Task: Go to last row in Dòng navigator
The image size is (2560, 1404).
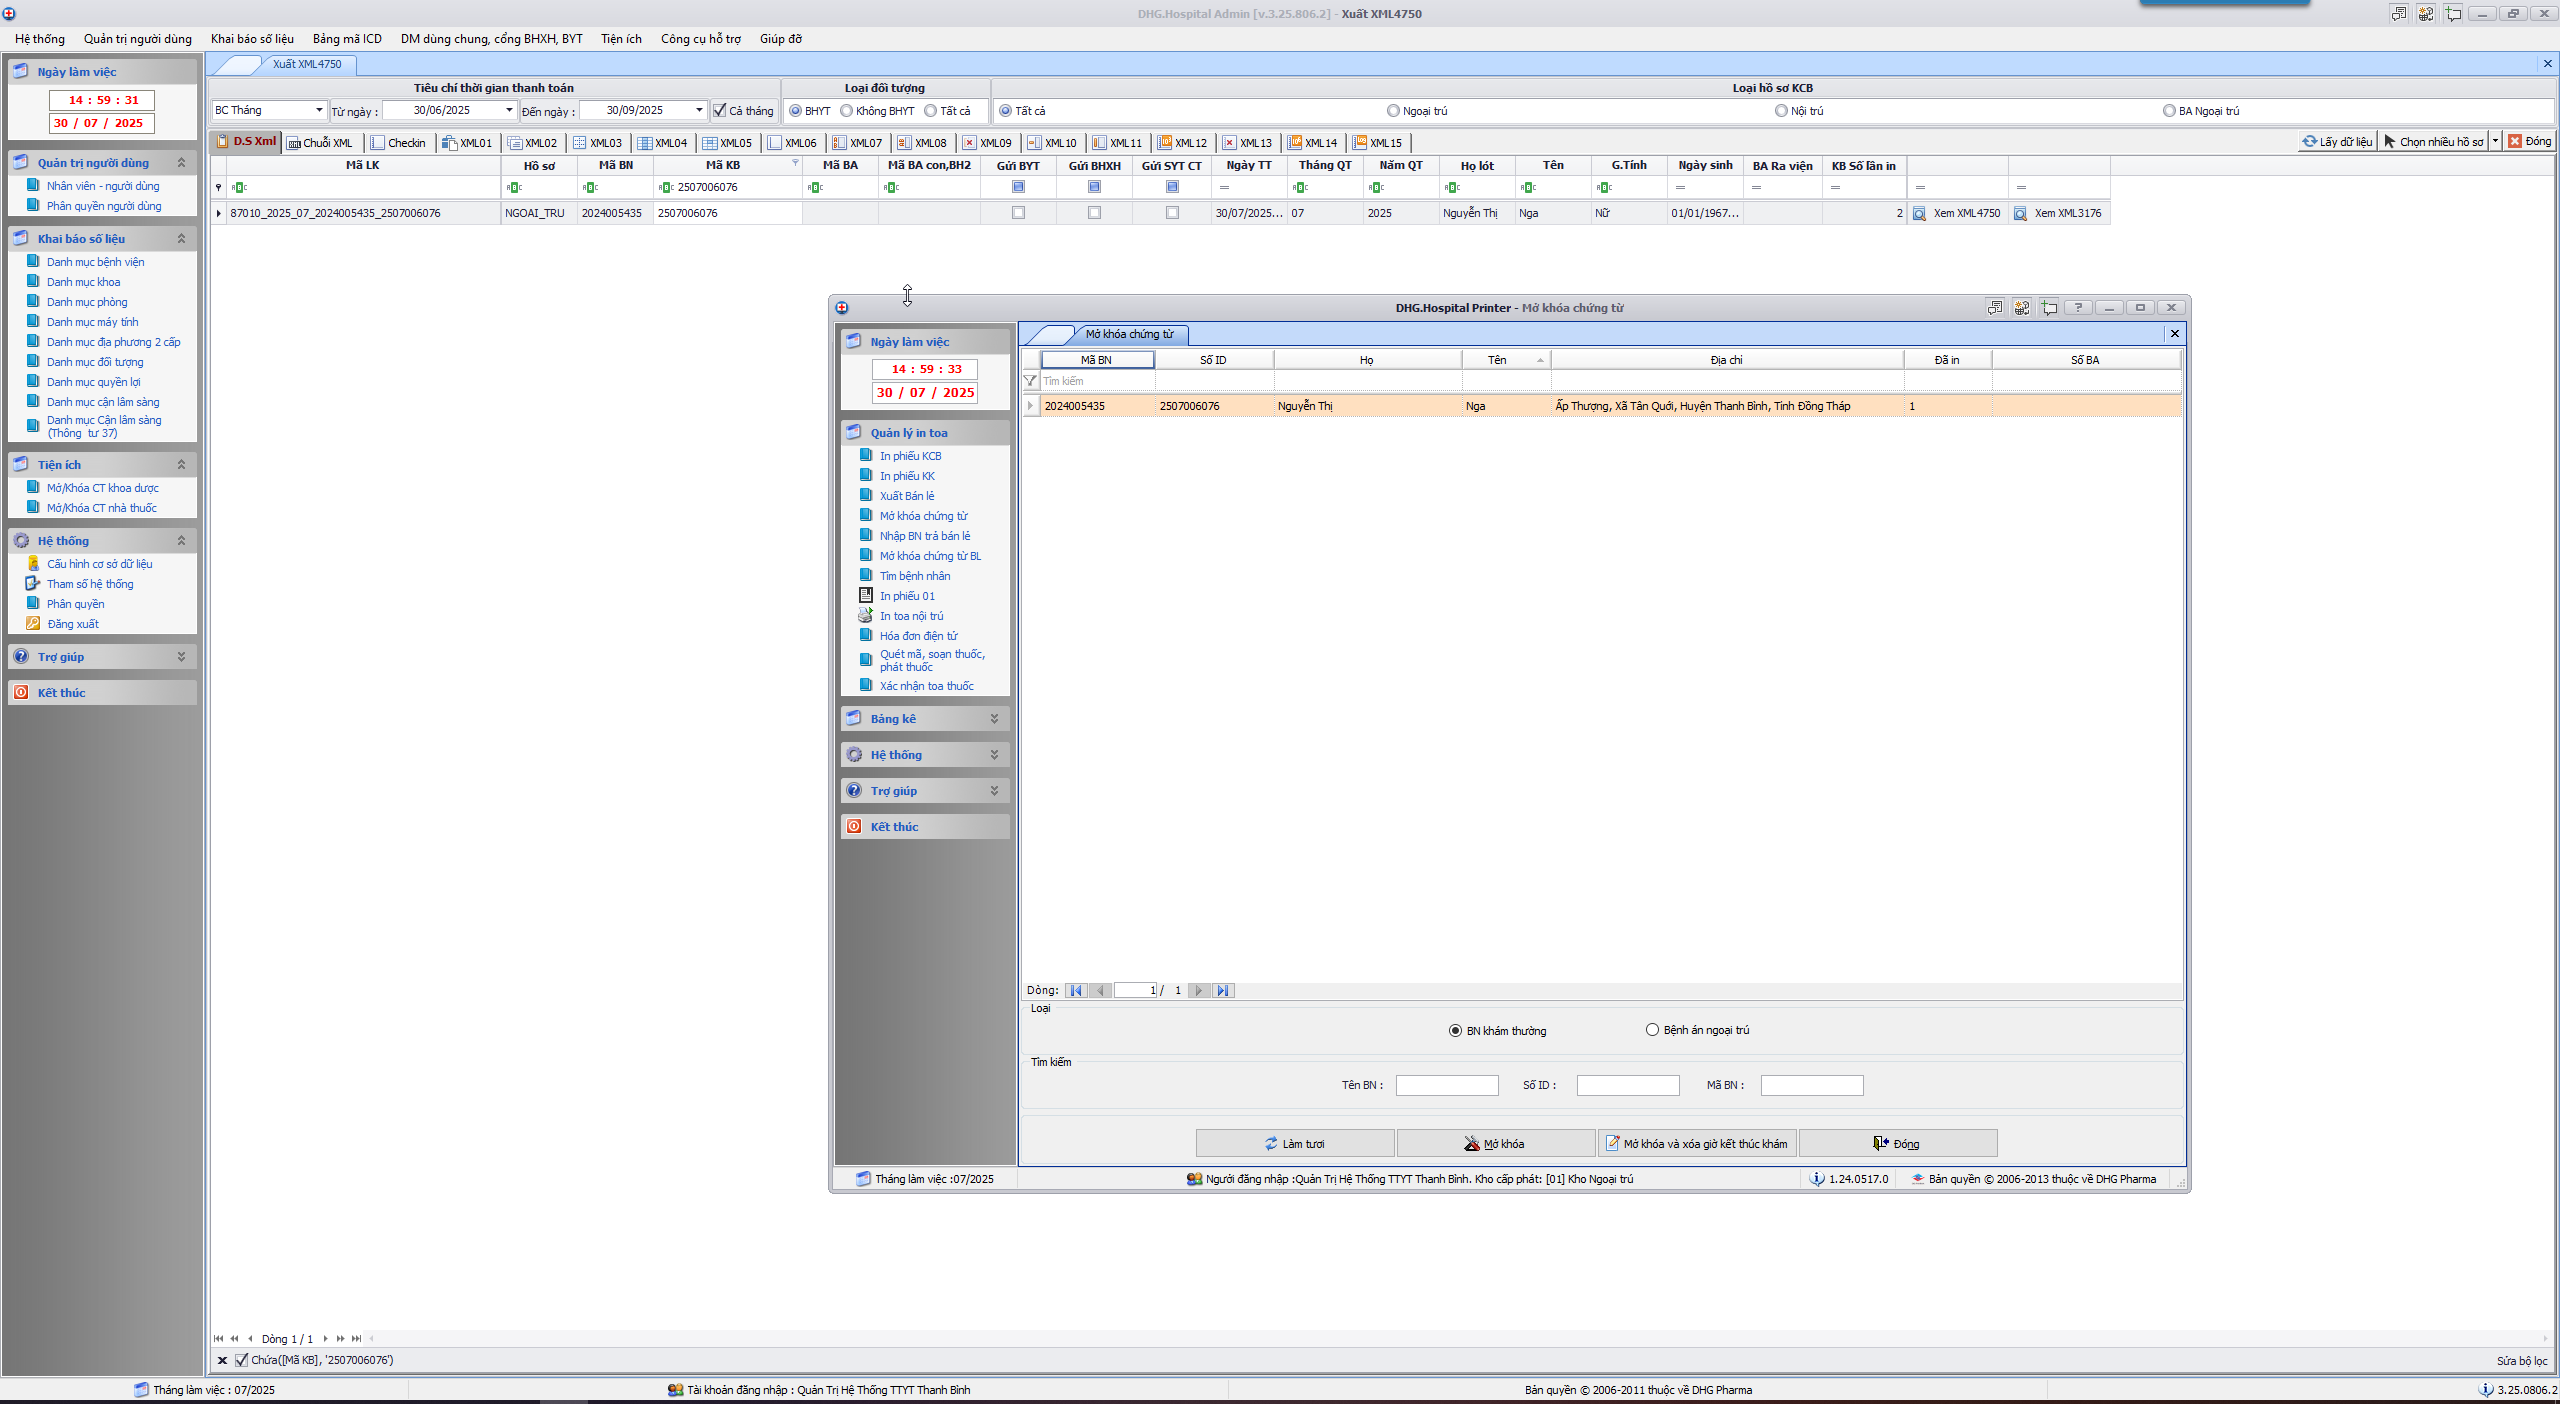Action: click(x=1222, y=991)
